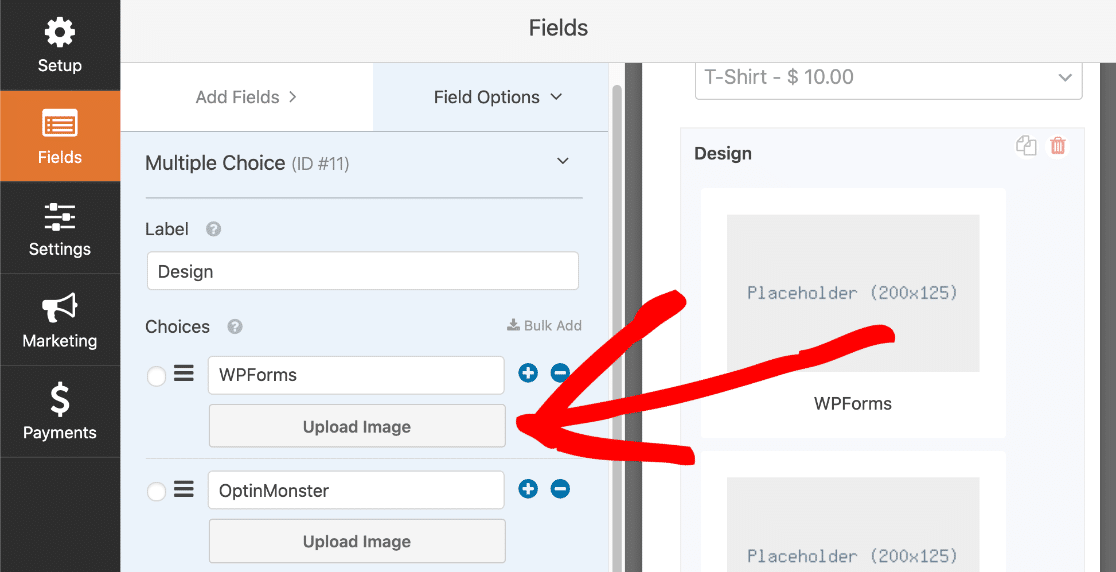Open the Marketing megaphone panel
Screen dimensions: 1116x572
pyautogui.click(x=60, y=320)
